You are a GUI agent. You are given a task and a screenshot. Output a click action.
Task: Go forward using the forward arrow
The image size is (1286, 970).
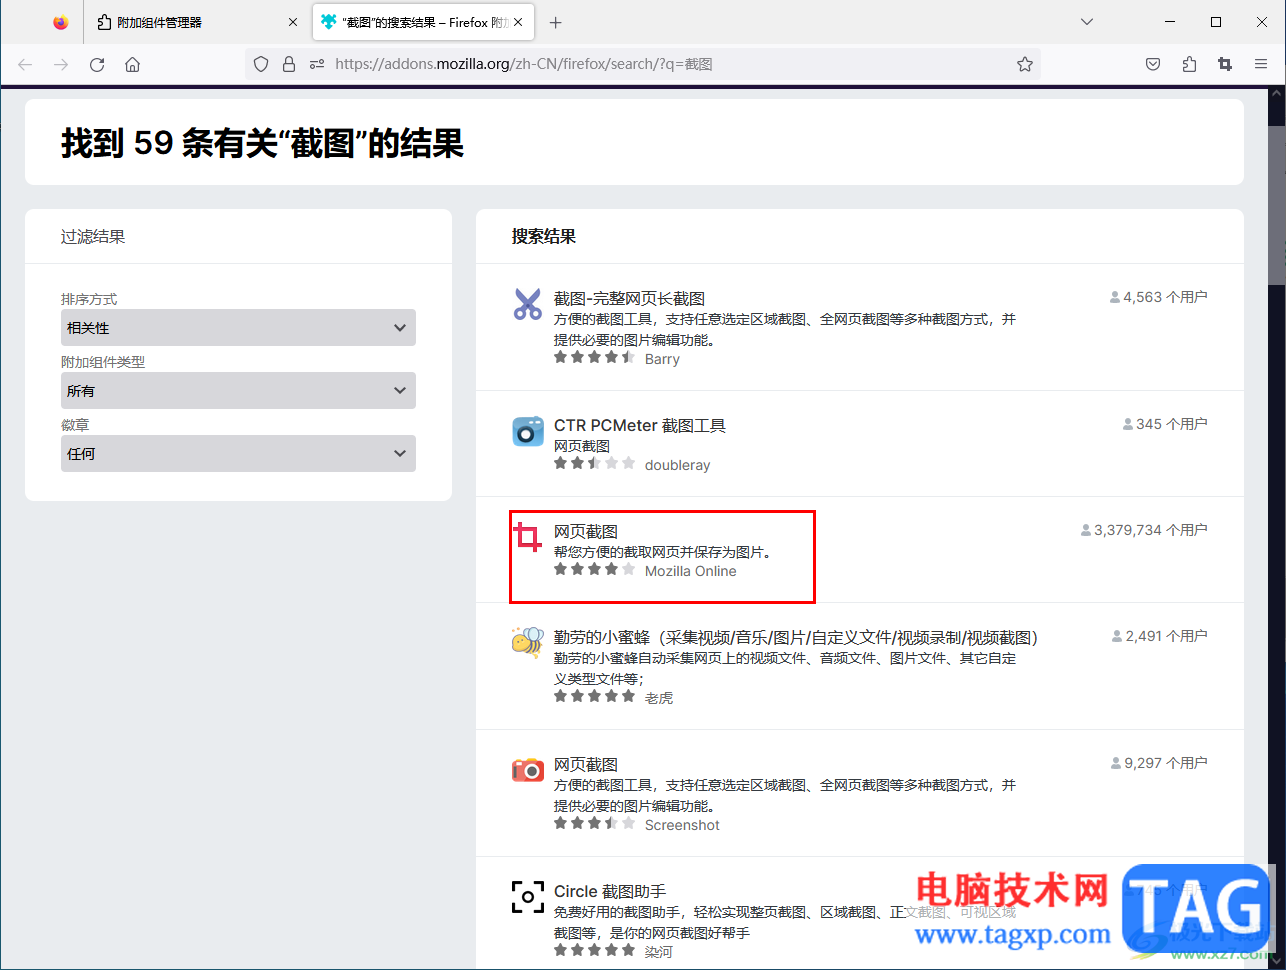[x=61, y=64]
